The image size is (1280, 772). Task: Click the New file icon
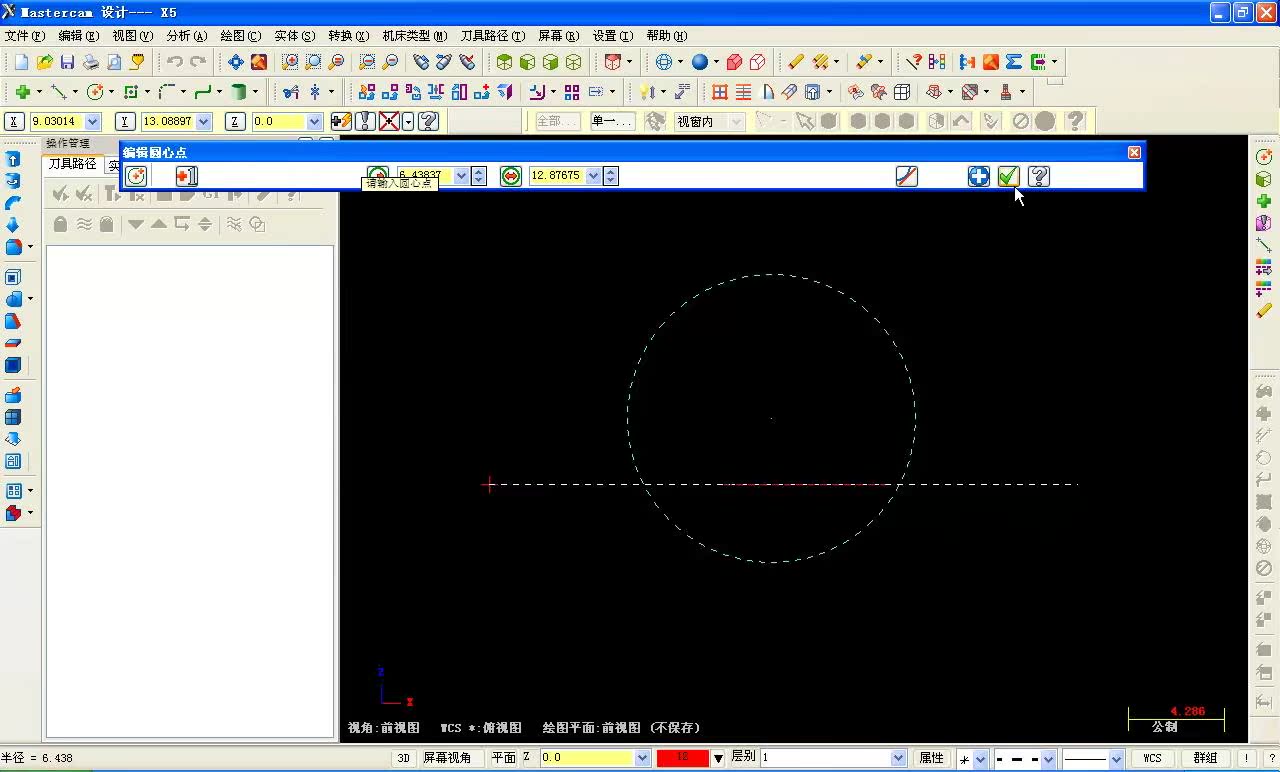click(x=21, y=62)
